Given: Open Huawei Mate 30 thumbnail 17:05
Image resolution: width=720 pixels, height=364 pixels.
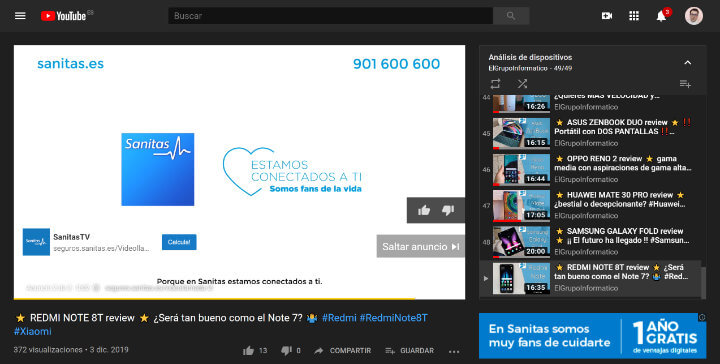Looking at the screenshot, I should coord(521,206).
